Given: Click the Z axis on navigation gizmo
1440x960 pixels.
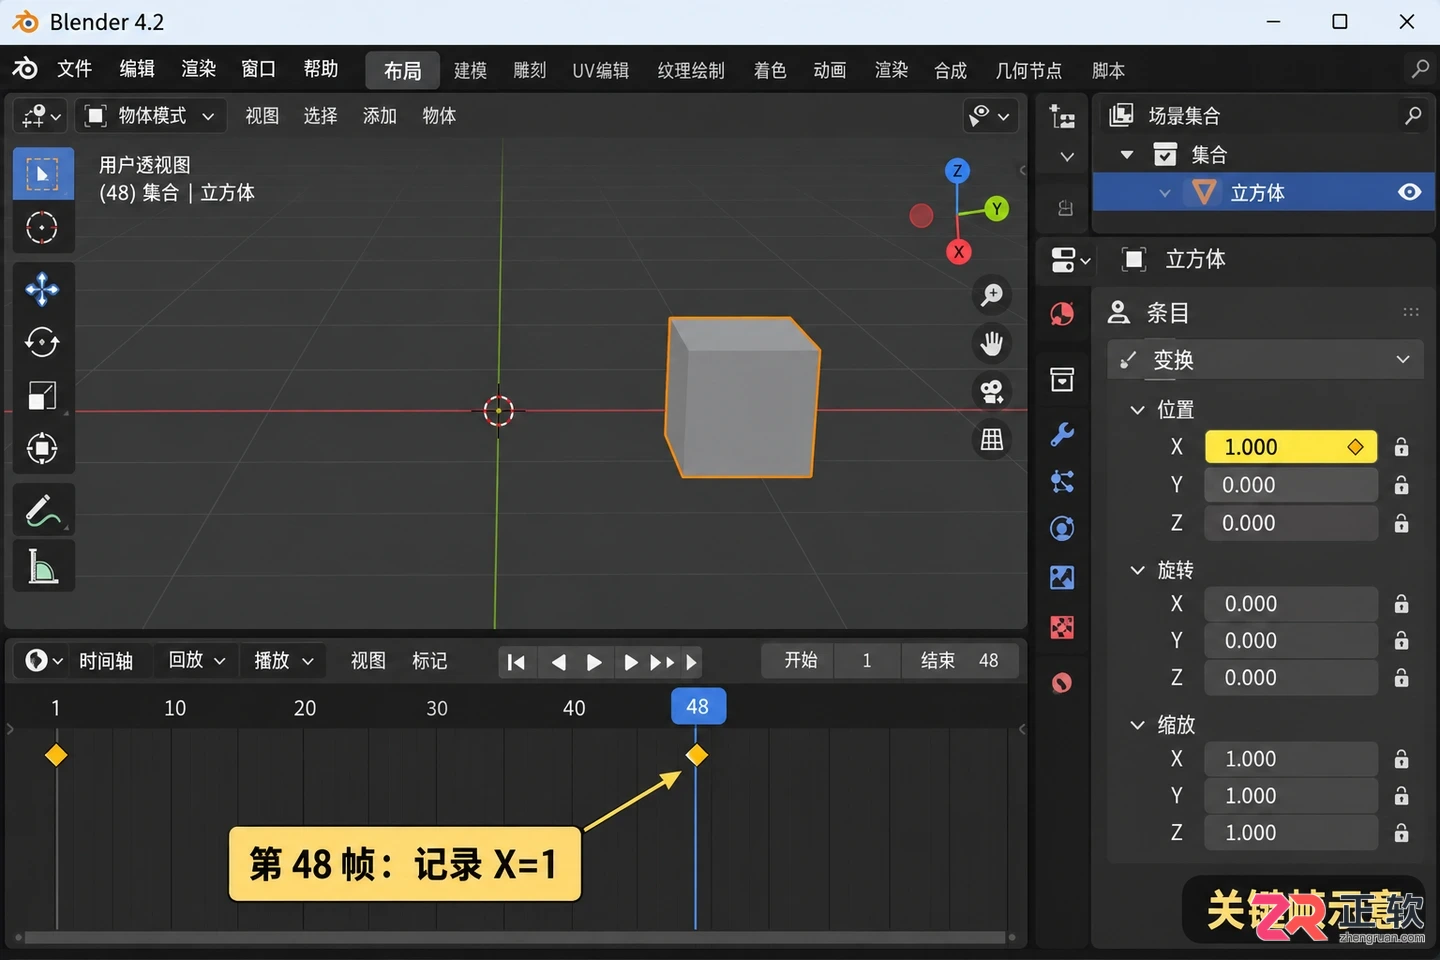Looking at the screenshot, I should 957,170.
